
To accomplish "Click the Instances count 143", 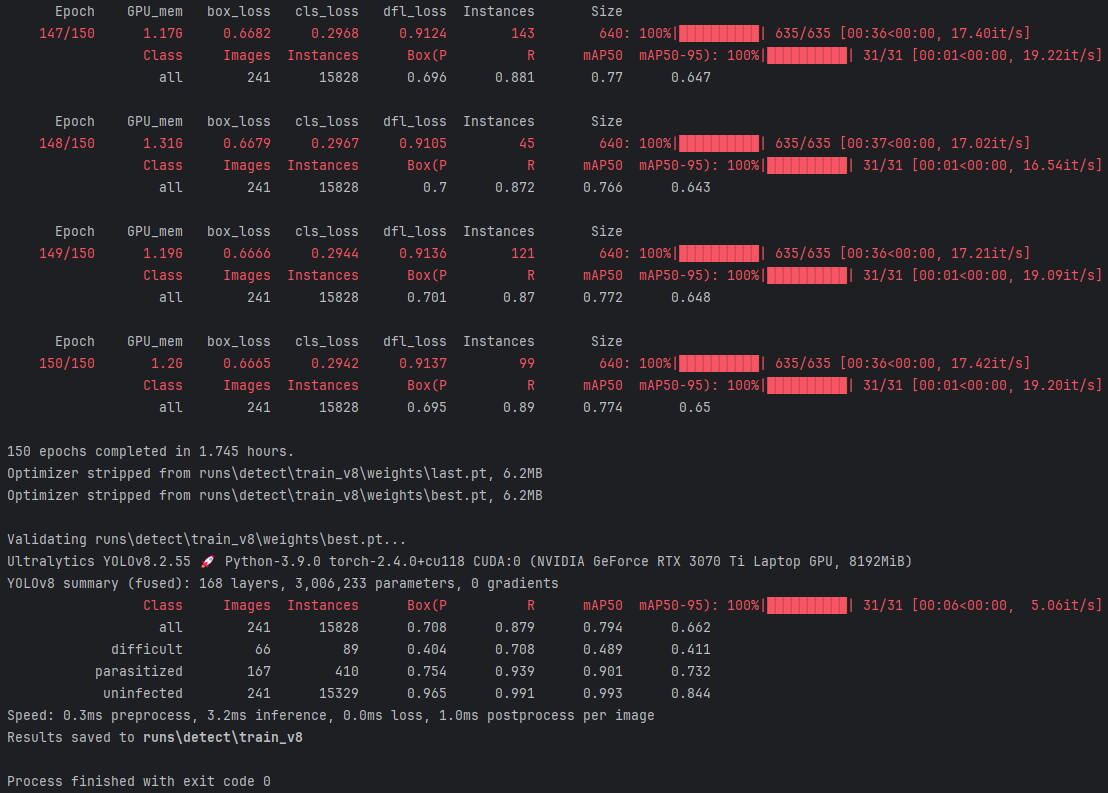I will (523, 33).
